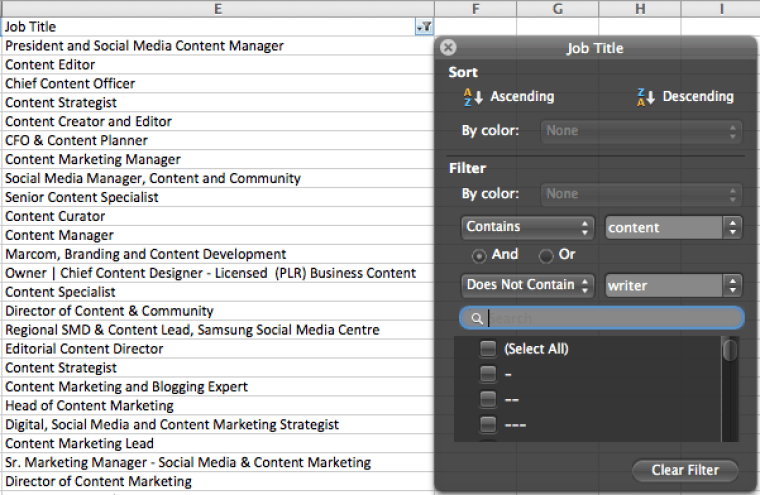Select the Director of Content Marketing cell
Screen dimensions: 760x495
tap(218, 481)
